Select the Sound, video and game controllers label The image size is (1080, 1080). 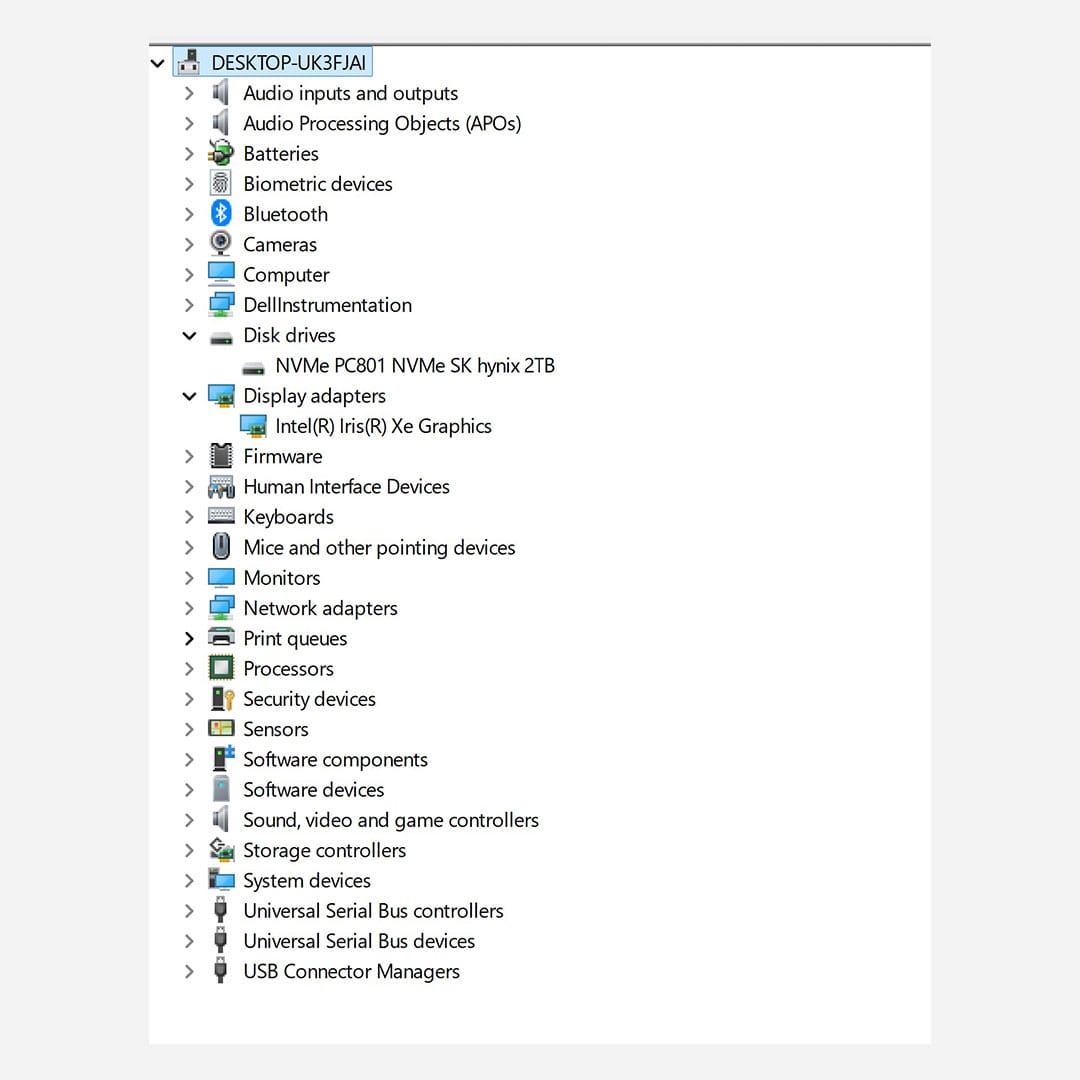390,820
